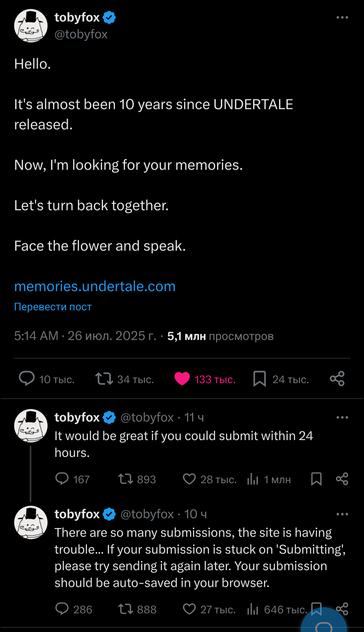
Task: Open the @tobyfox handle in the 11 ч reply
Action: [147, 418]
